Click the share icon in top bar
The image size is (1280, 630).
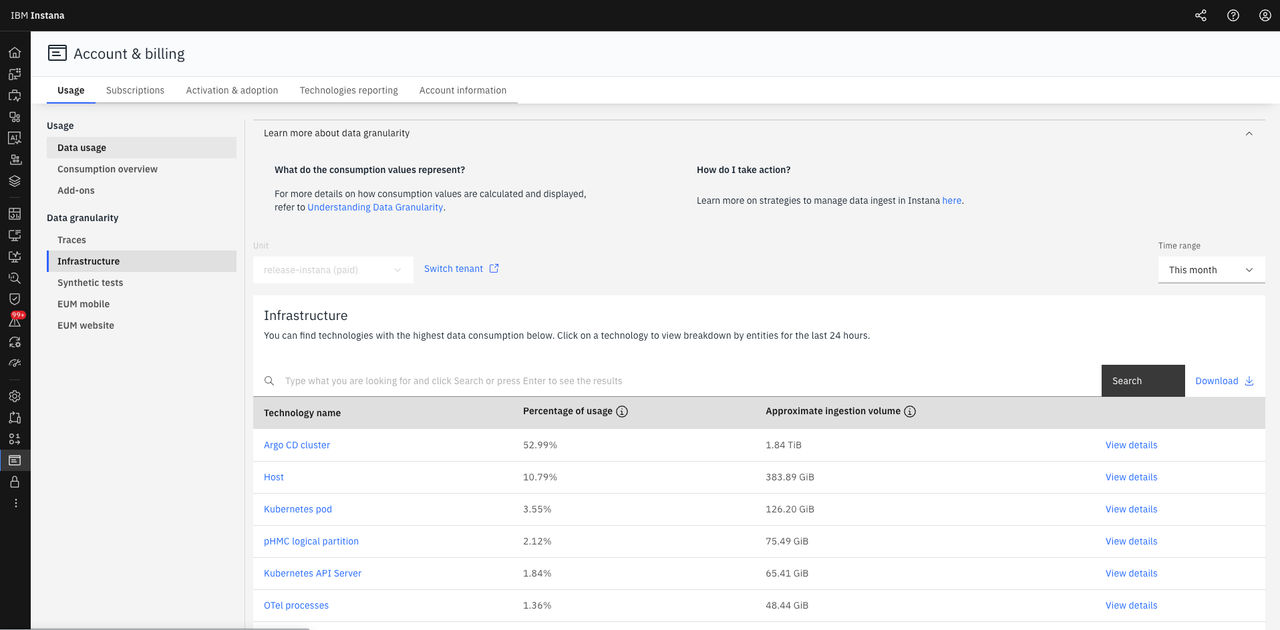pos(1201,15)
